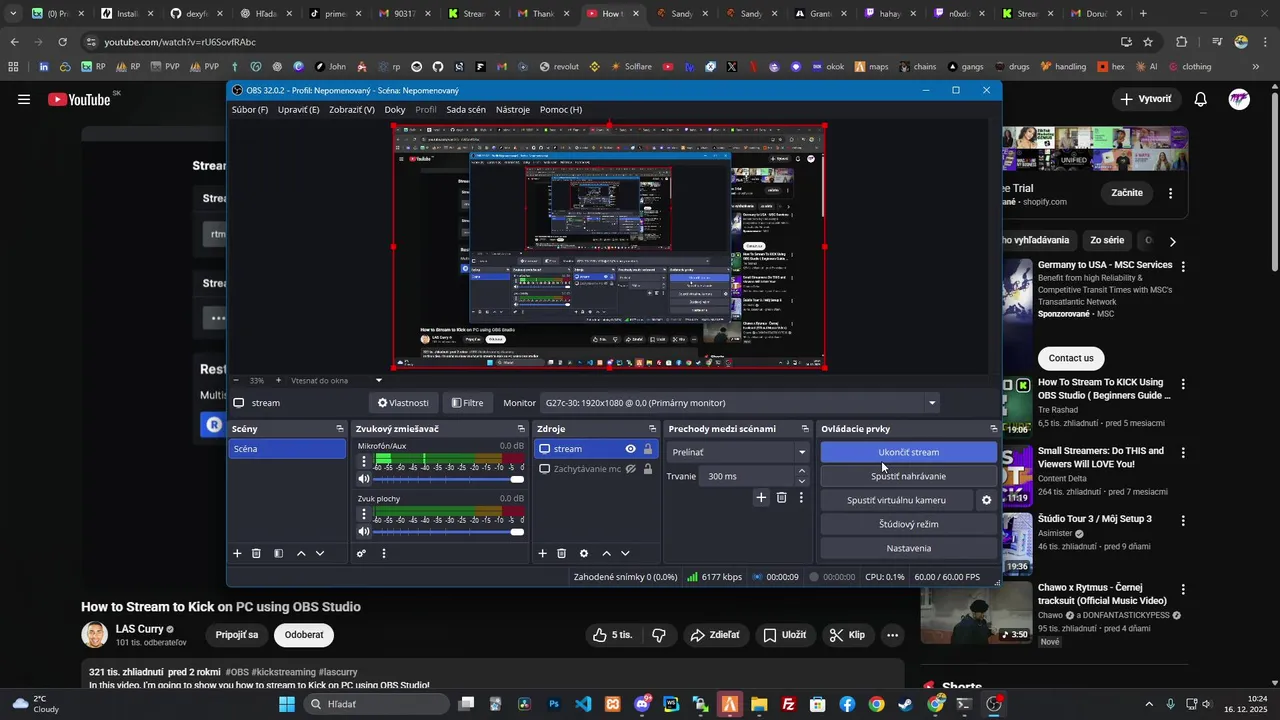Click trash icon in Scény panel

coord(256,553)
